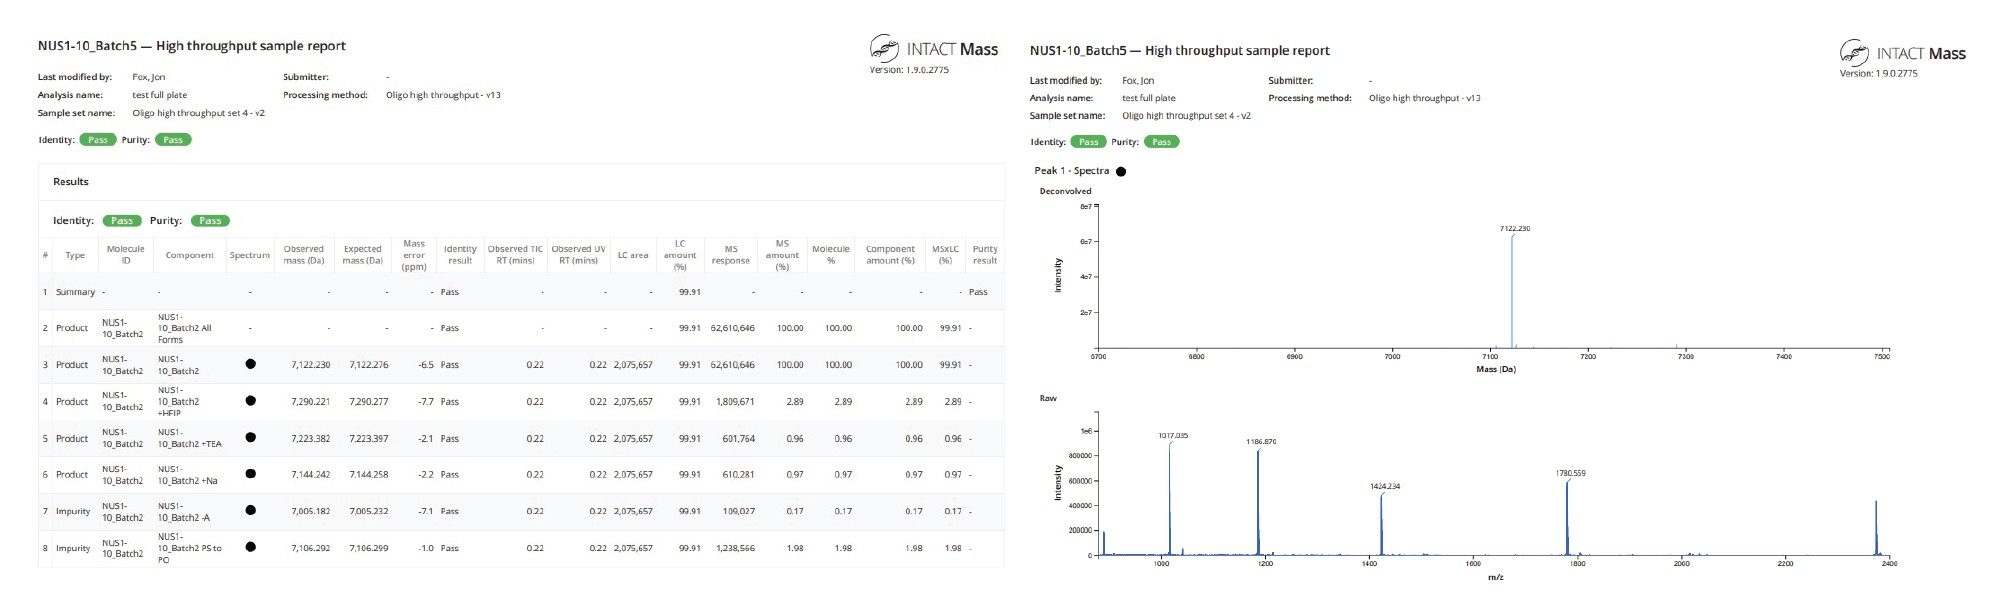This screenshot has height=609, width=2000.
Task: Click the spectrum dot for the -A impurity row
Action: coord(250,510)
